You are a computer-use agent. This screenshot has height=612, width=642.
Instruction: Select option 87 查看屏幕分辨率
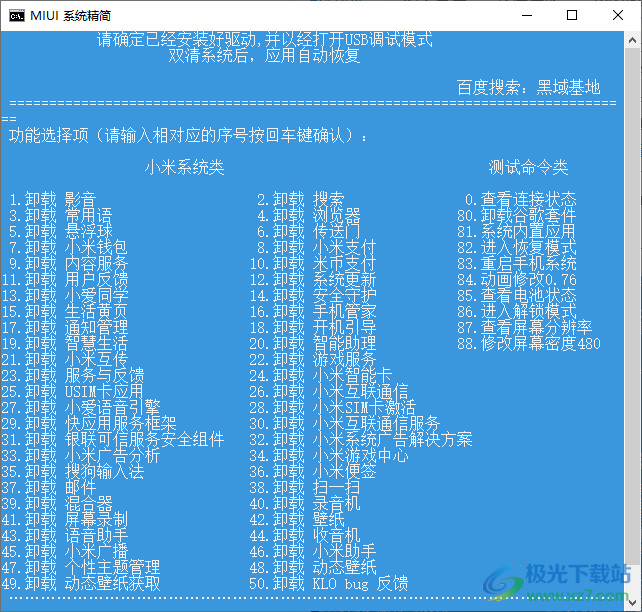point(525,327)
